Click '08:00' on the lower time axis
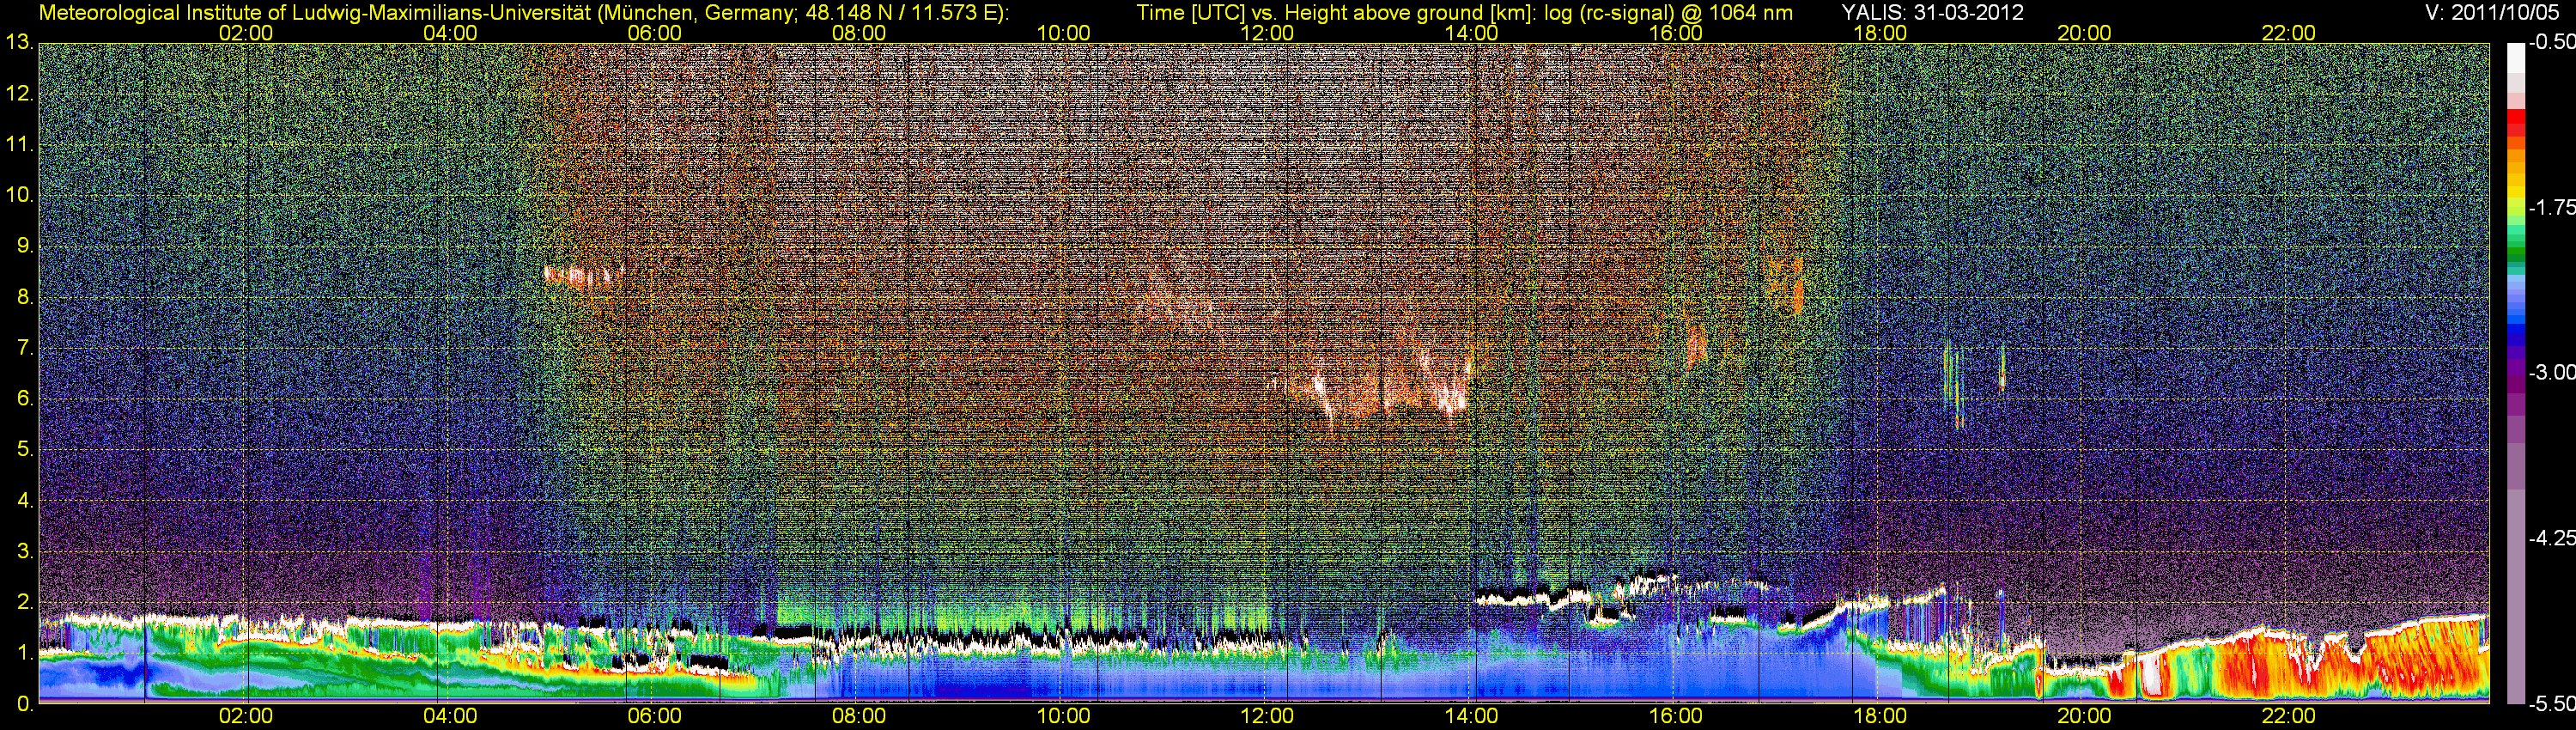The height and width of the screenshot is (730, 2576). (x=859, y=716)
